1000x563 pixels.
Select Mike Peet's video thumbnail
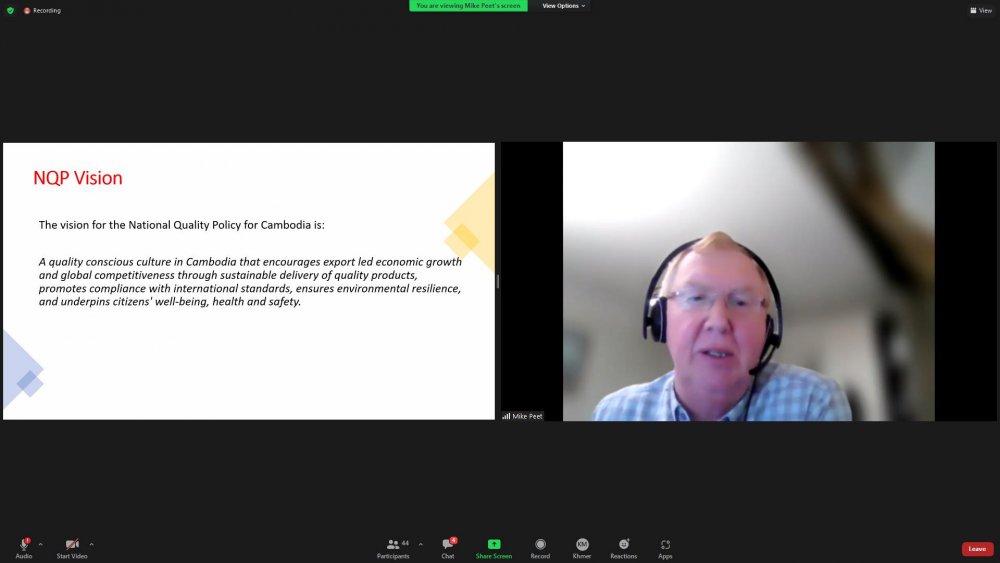tap(748, 281)
